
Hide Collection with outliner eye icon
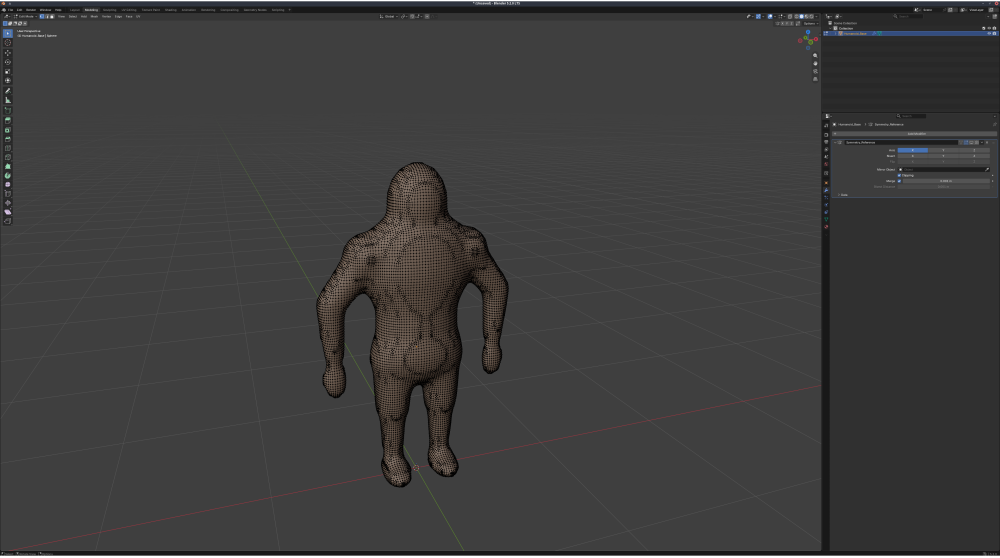point(989,28)
